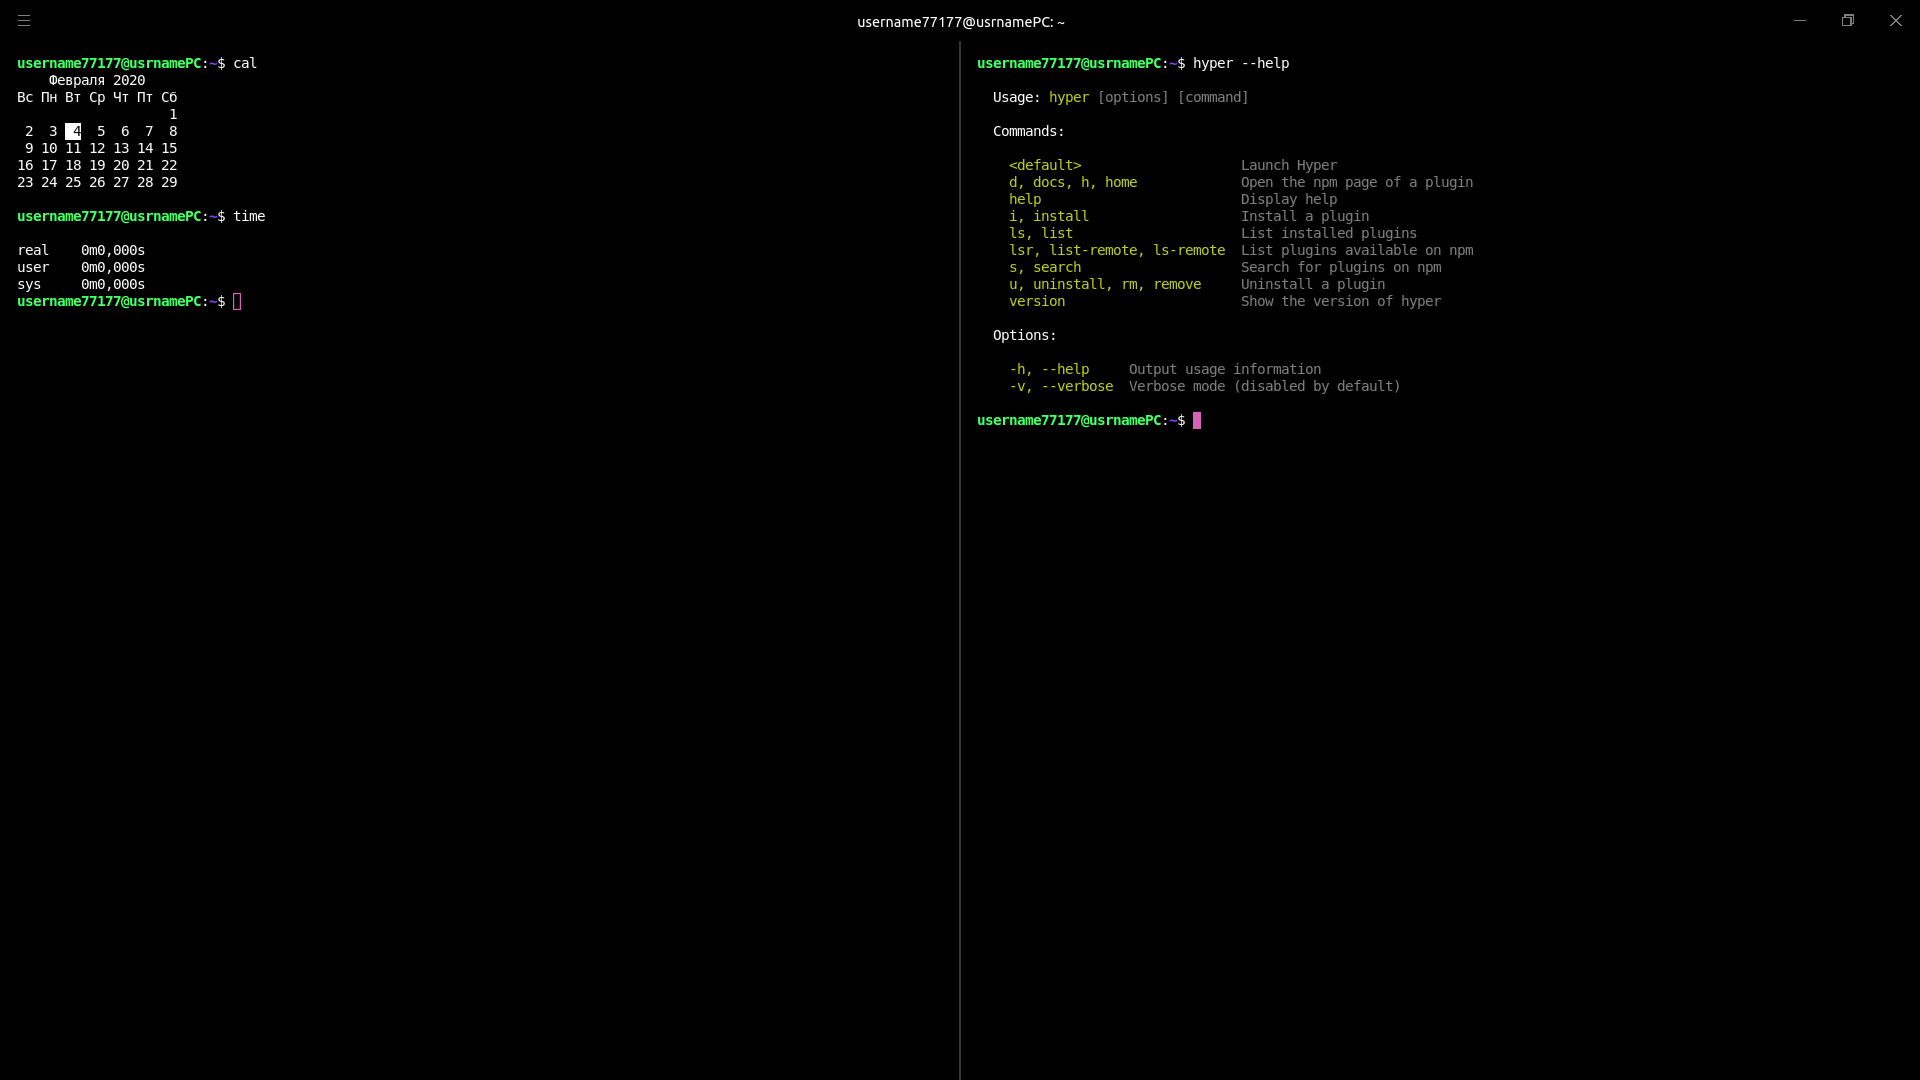Click the Output usage information description
The height and width of the screenshot is (1080, 1920).
click(x=1225, y=369)
